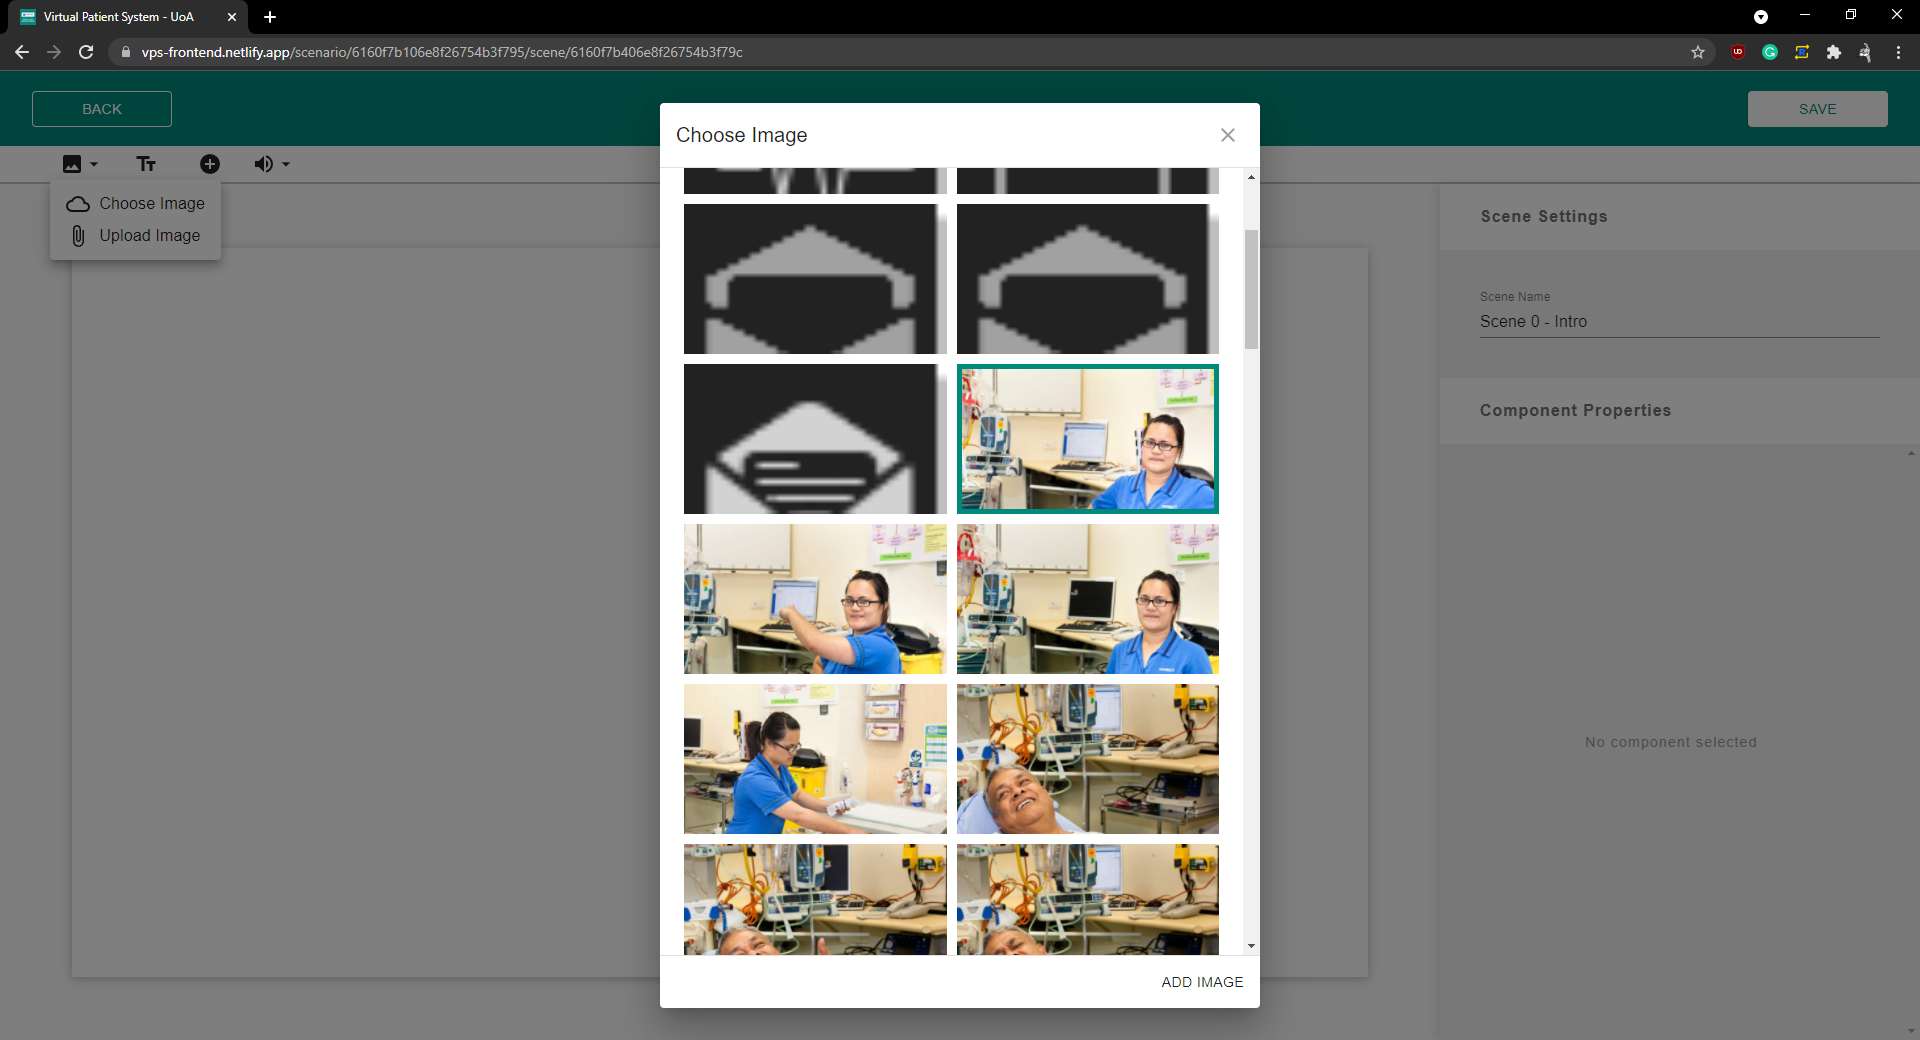The image size is (1920, 1040).
Task: Bookmark the page with the star icon
Action: coord(1698,52)
